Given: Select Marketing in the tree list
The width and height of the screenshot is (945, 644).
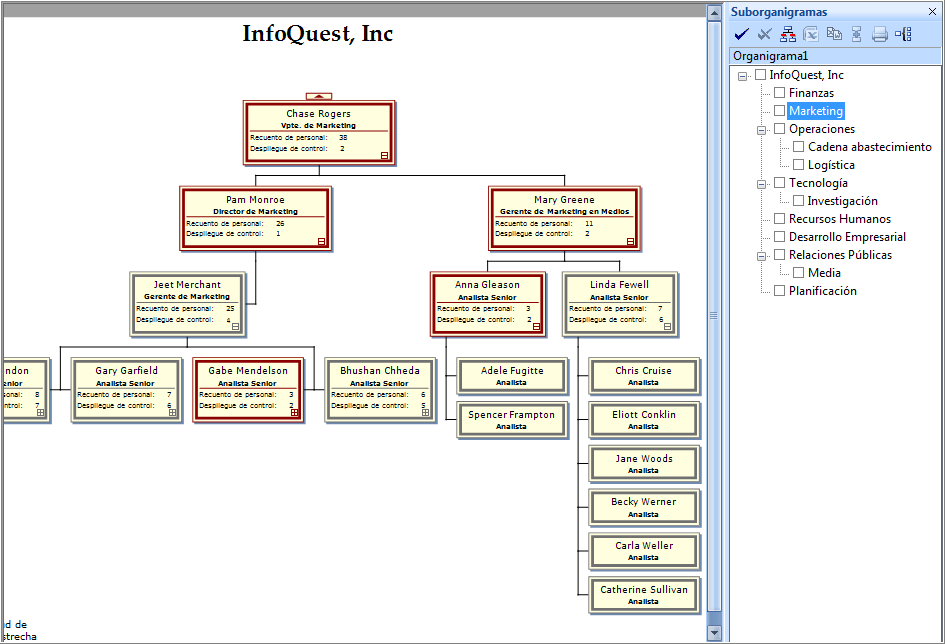Looking at the screenshot, I should coord(815,111).
